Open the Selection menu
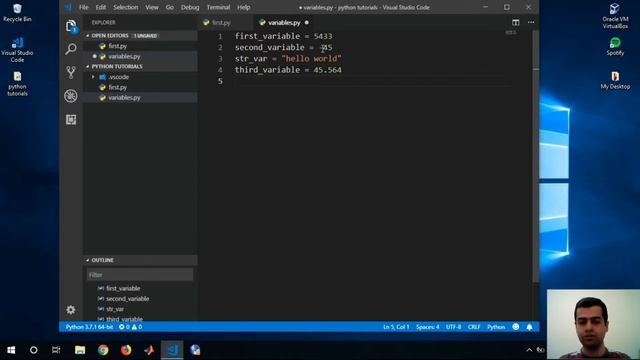The width and height of the screenshot is (640, 360). click(126, 7)
